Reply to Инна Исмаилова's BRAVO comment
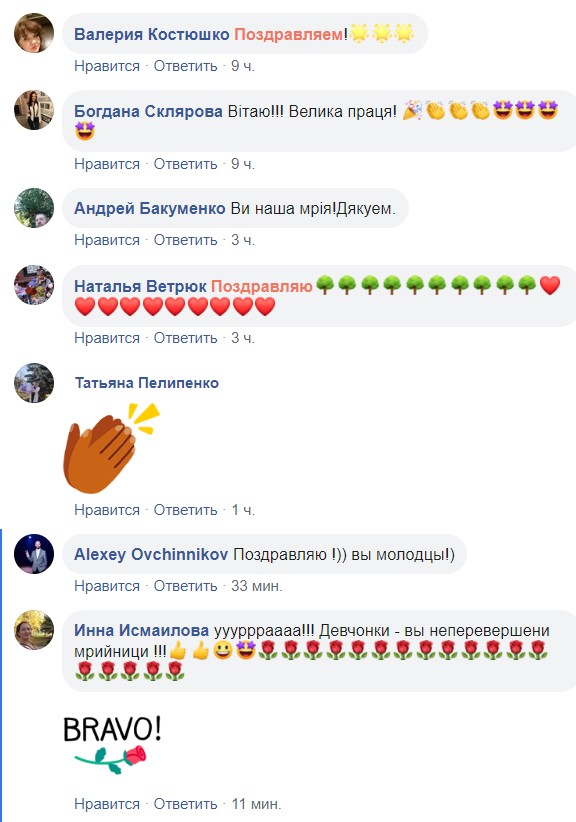Image resolution: width=576 pixels, height=822 pixels. [186, 804]
